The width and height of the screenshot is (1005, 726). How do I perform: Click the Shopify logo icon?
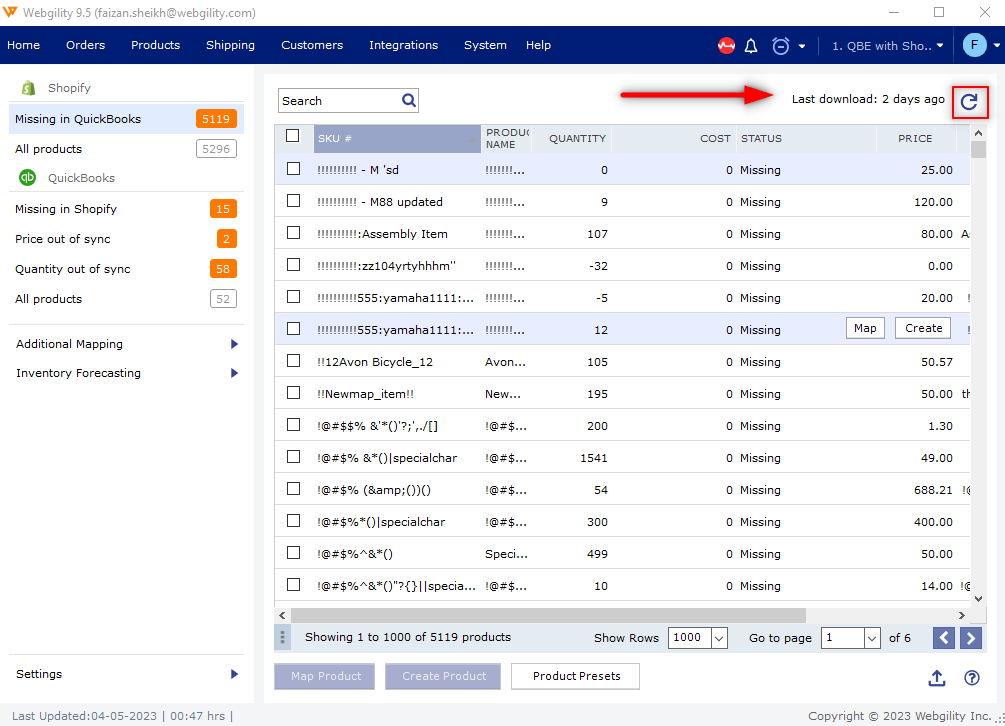[x=28, y=88]
